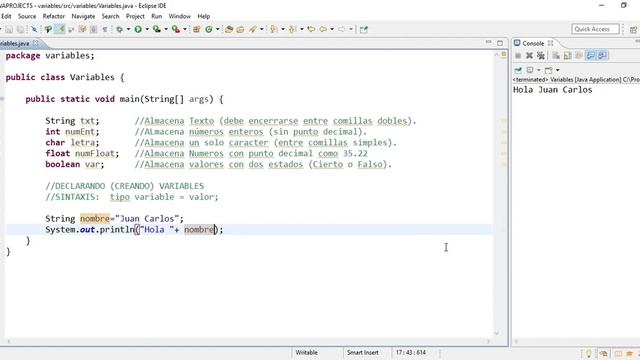Toggle Mark Occurrences highlighter icon

tap(60, 29)
